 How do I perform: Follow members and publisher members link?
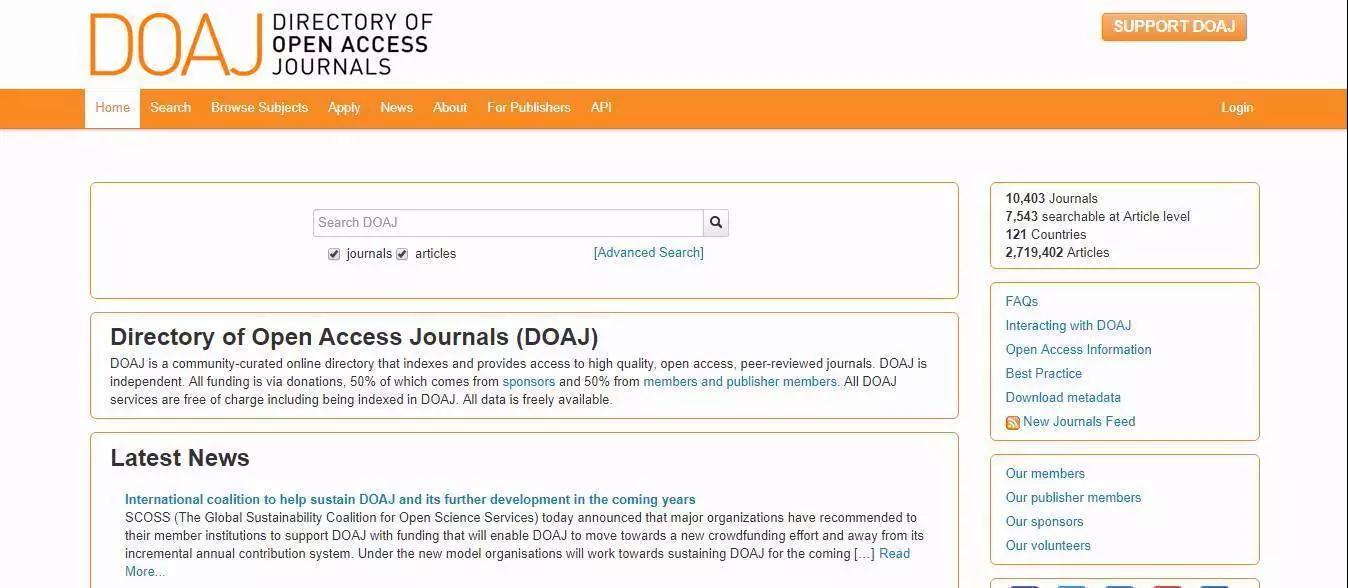tap(741, 382)
